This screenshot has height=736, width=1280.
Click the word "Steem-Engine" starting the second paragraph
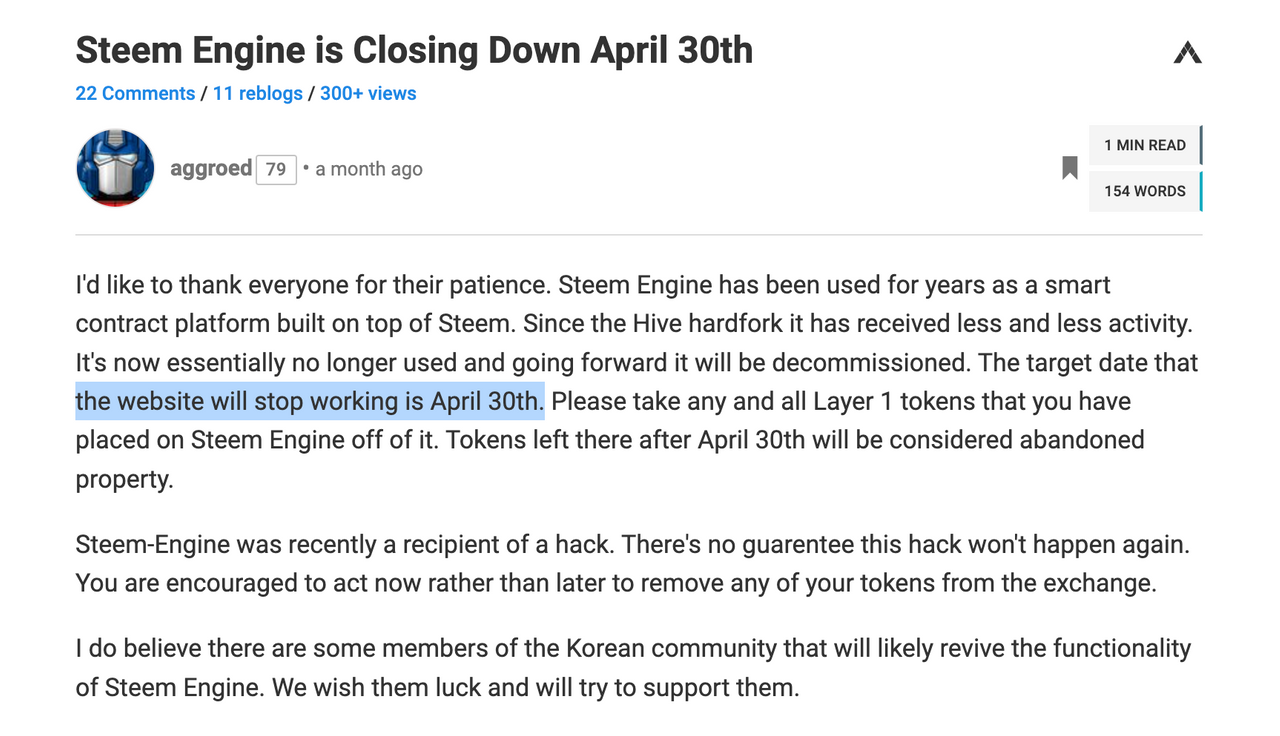[152, 545]
